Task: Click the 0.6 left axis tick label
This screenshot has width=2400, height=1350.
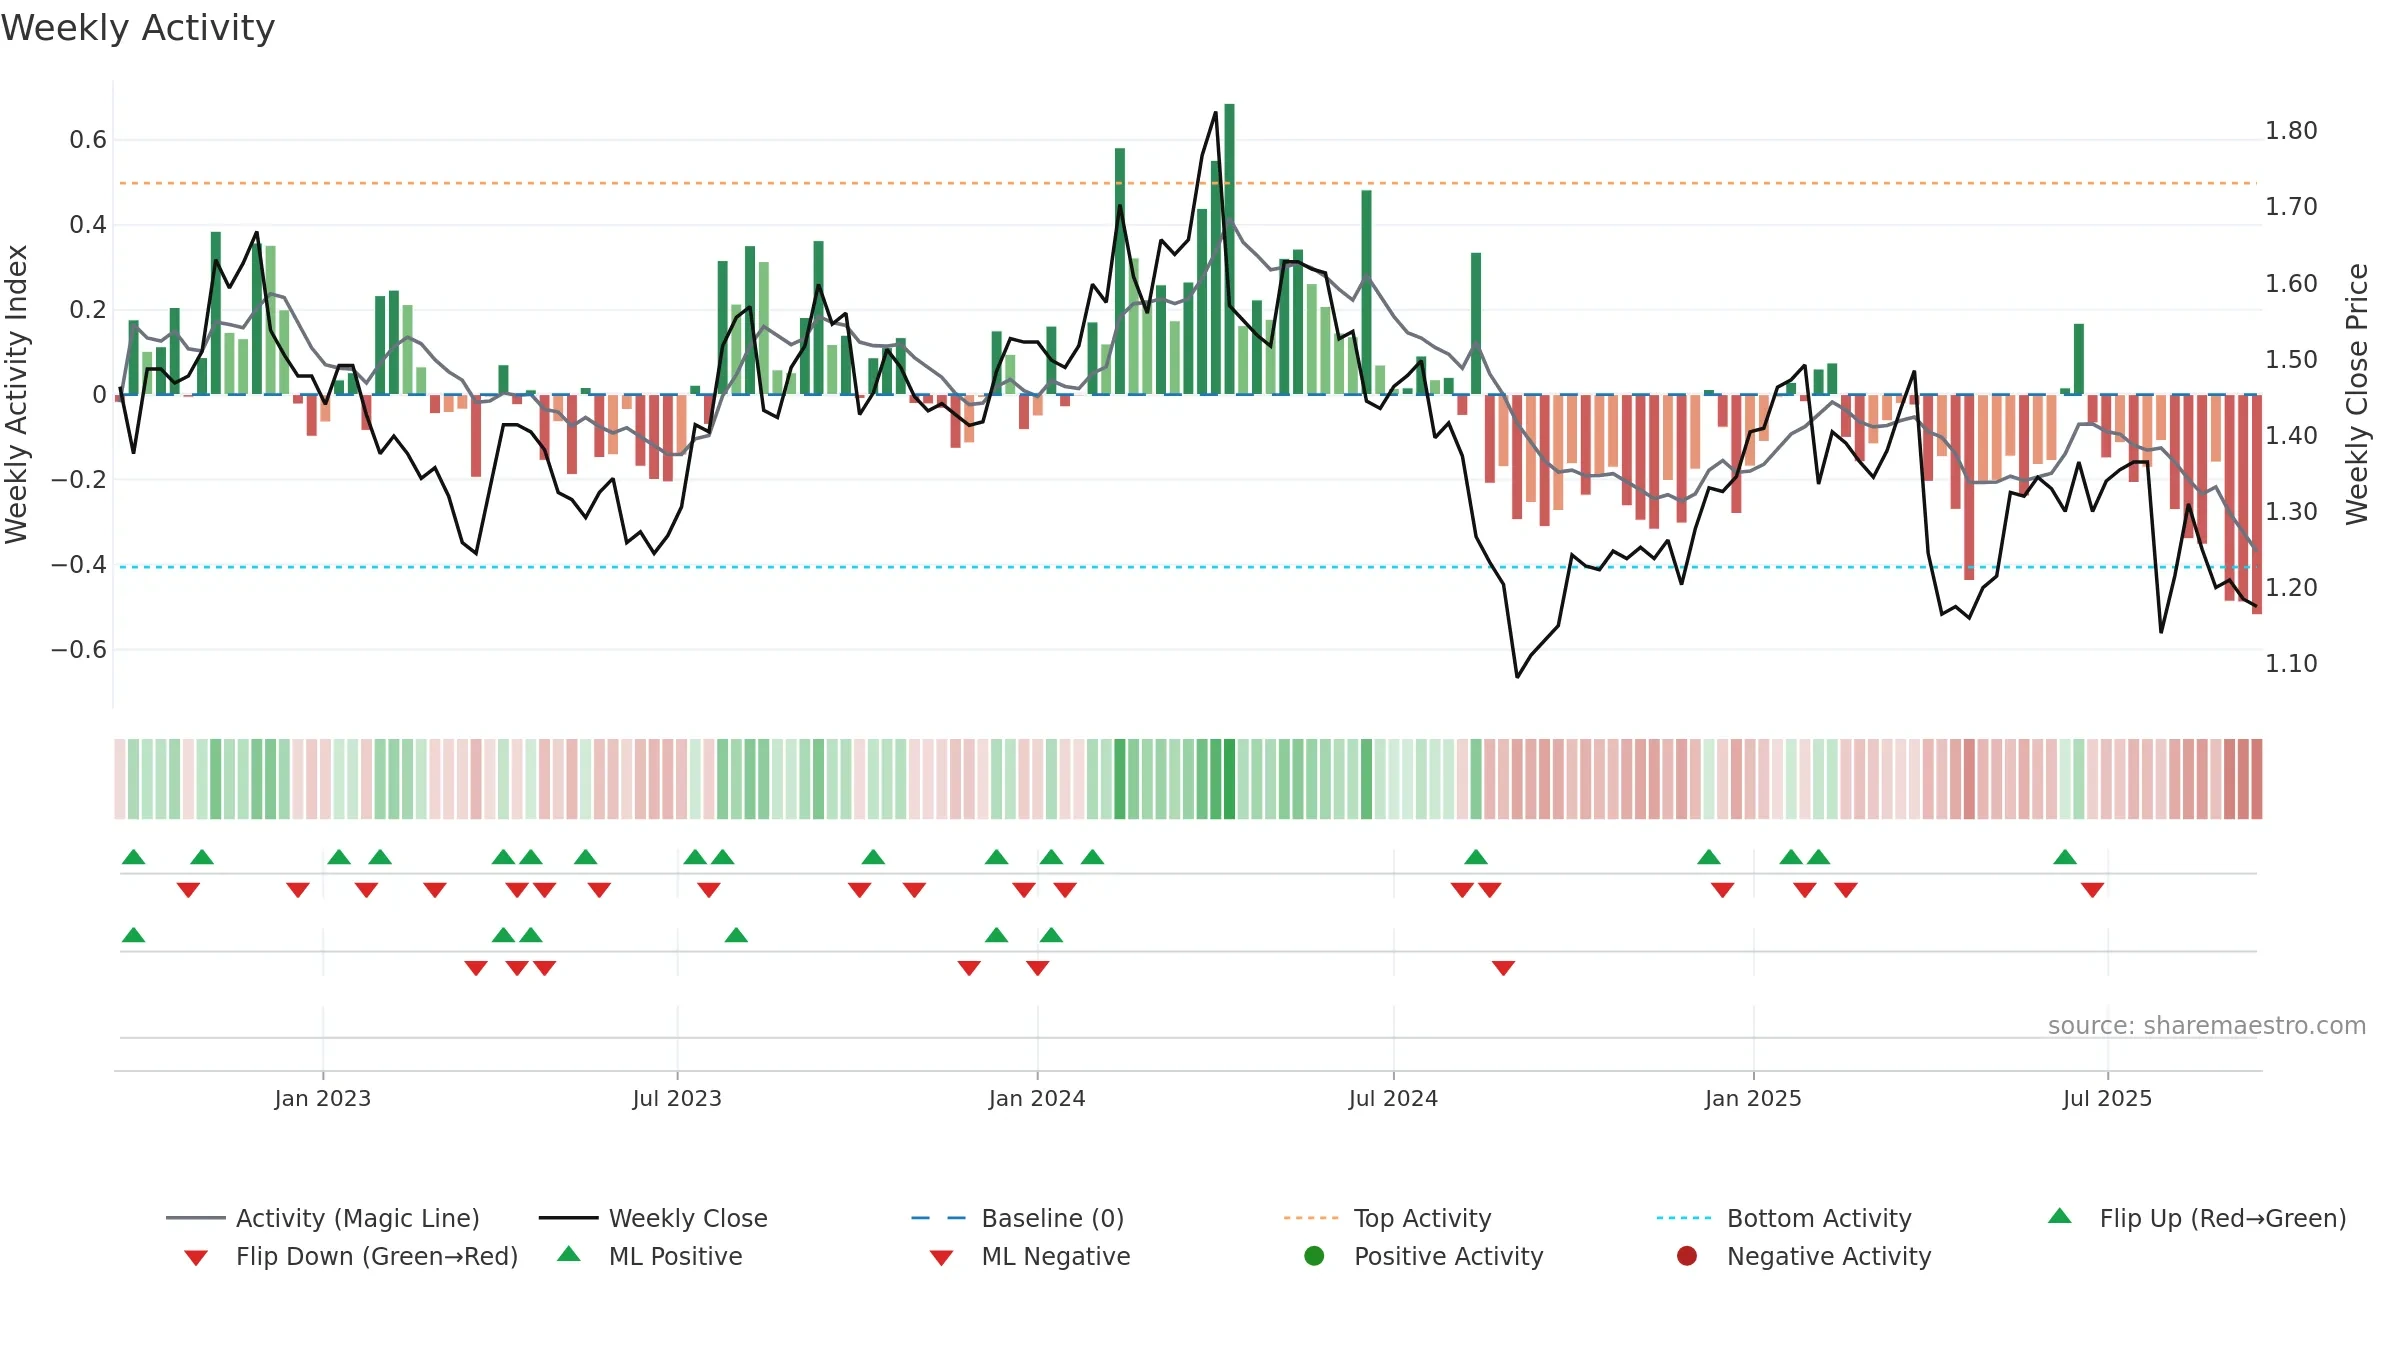Action: [x=88, y=140]
